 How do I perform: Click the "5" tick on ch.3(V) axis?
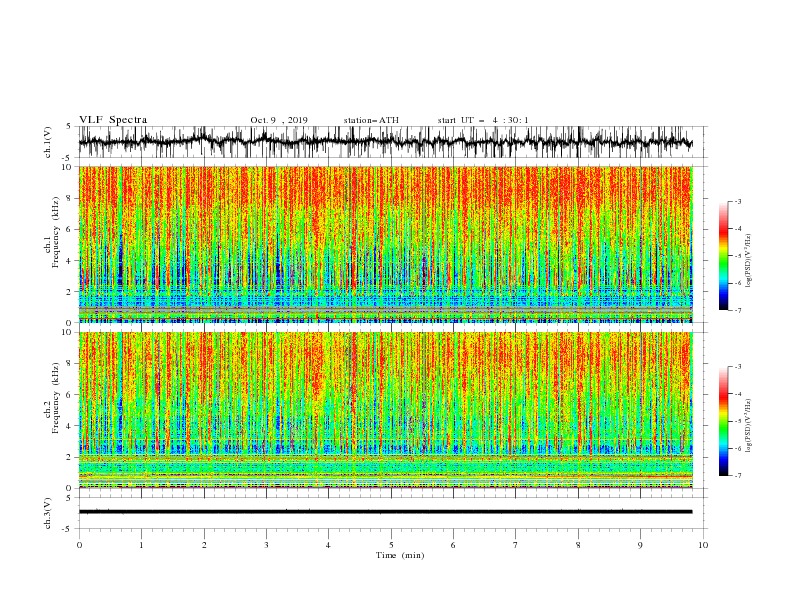pos(70,498)
